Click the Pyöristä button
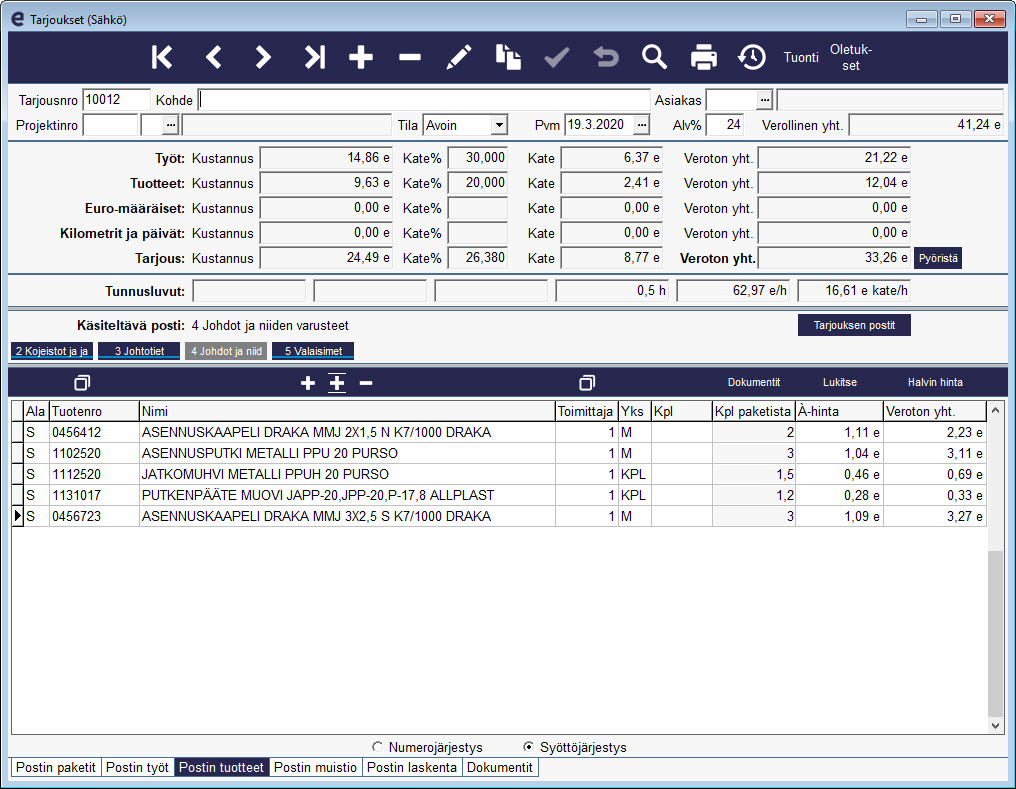Viewport: 1016px width, 789px height. click(x=938, y=258)
